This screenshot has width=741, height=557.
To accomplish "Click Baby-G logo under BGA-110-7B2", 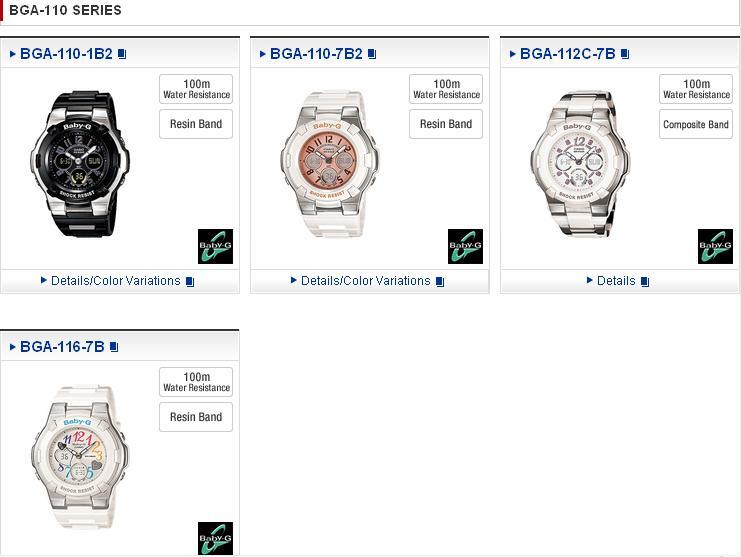I will 465,246.
